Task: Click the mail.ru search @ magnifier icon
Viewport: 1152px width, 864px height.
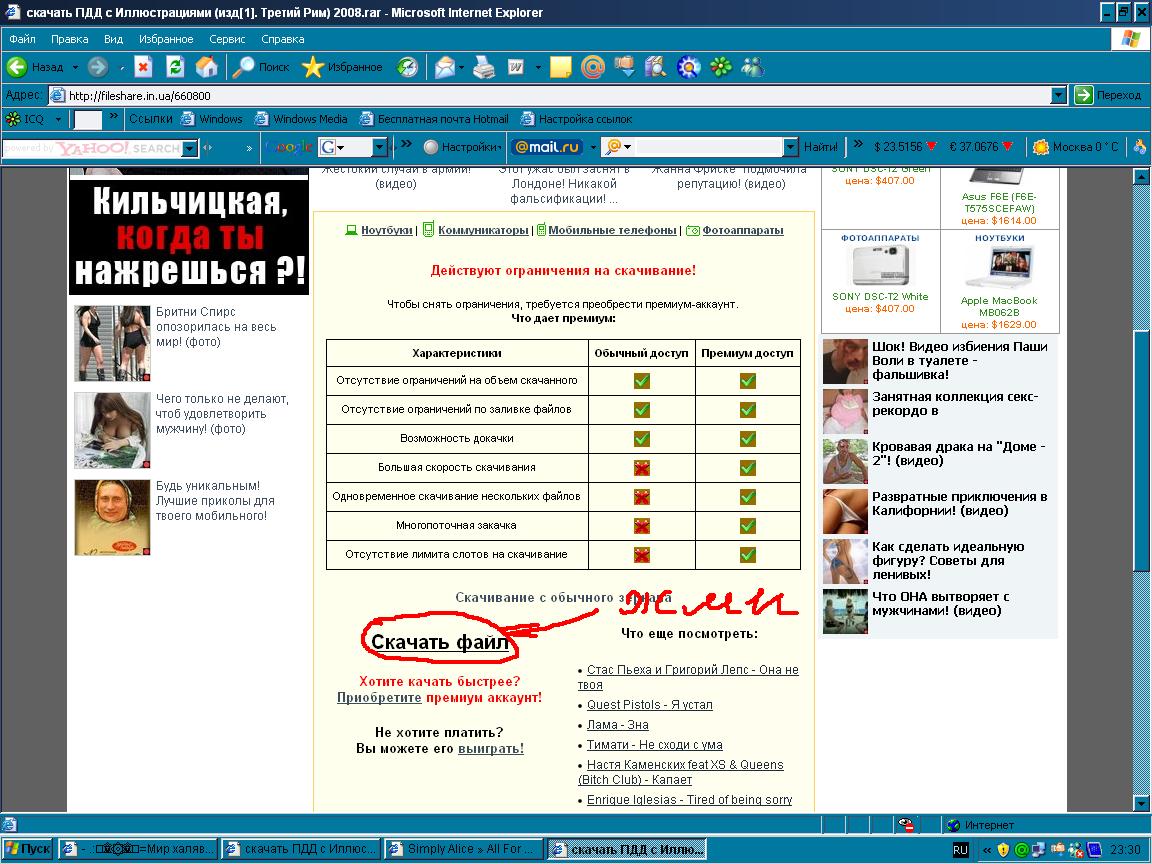Action: [614, 147]
